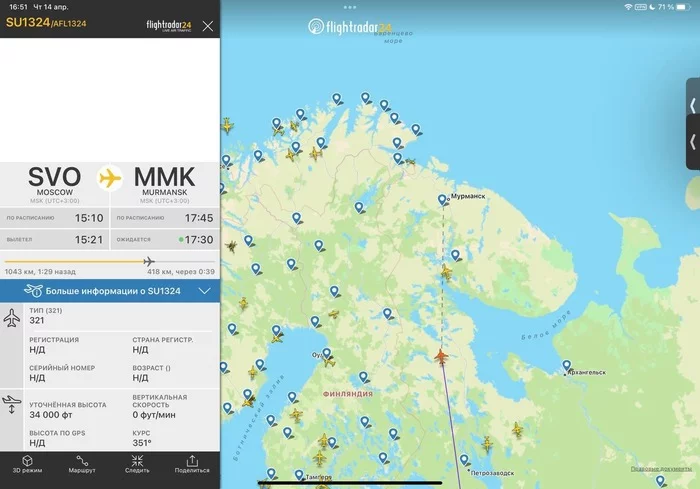Tap the Wi-Fi icon in status bar
This screenshot has height=489, width=700.
coord(628,7)
